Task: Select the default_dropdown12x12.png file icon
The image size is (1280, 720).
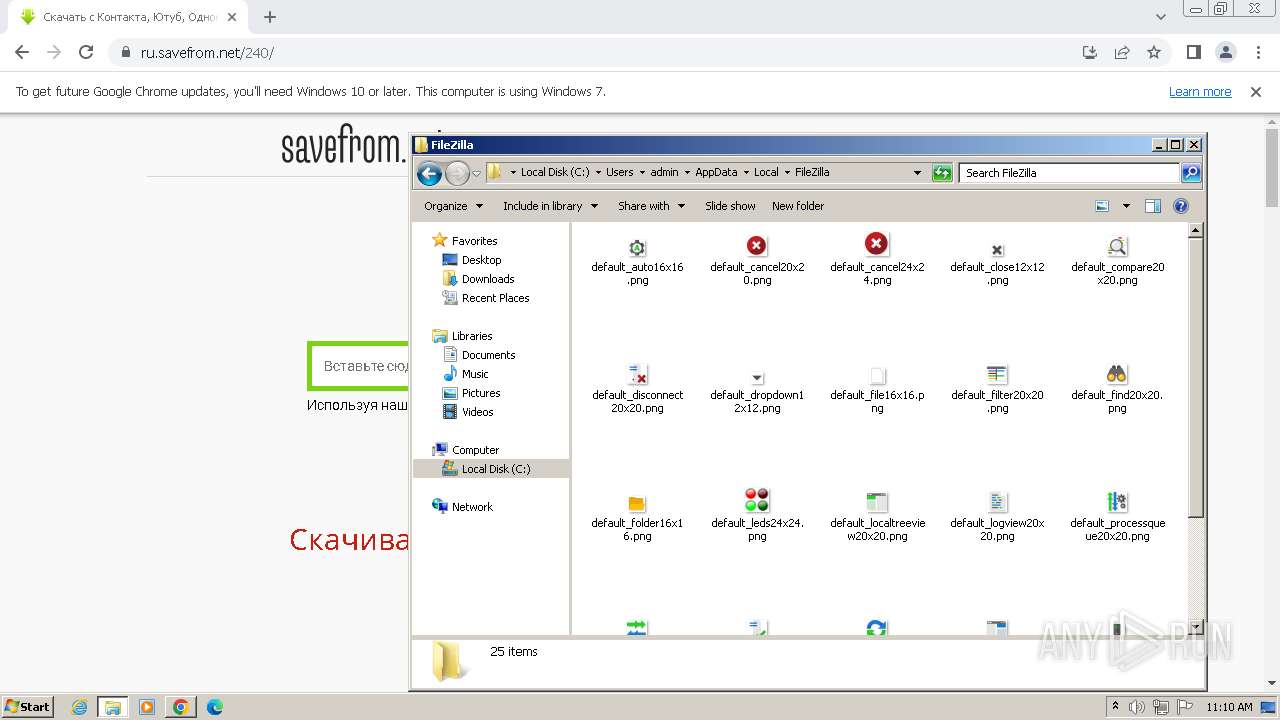Action: (757, 378)
